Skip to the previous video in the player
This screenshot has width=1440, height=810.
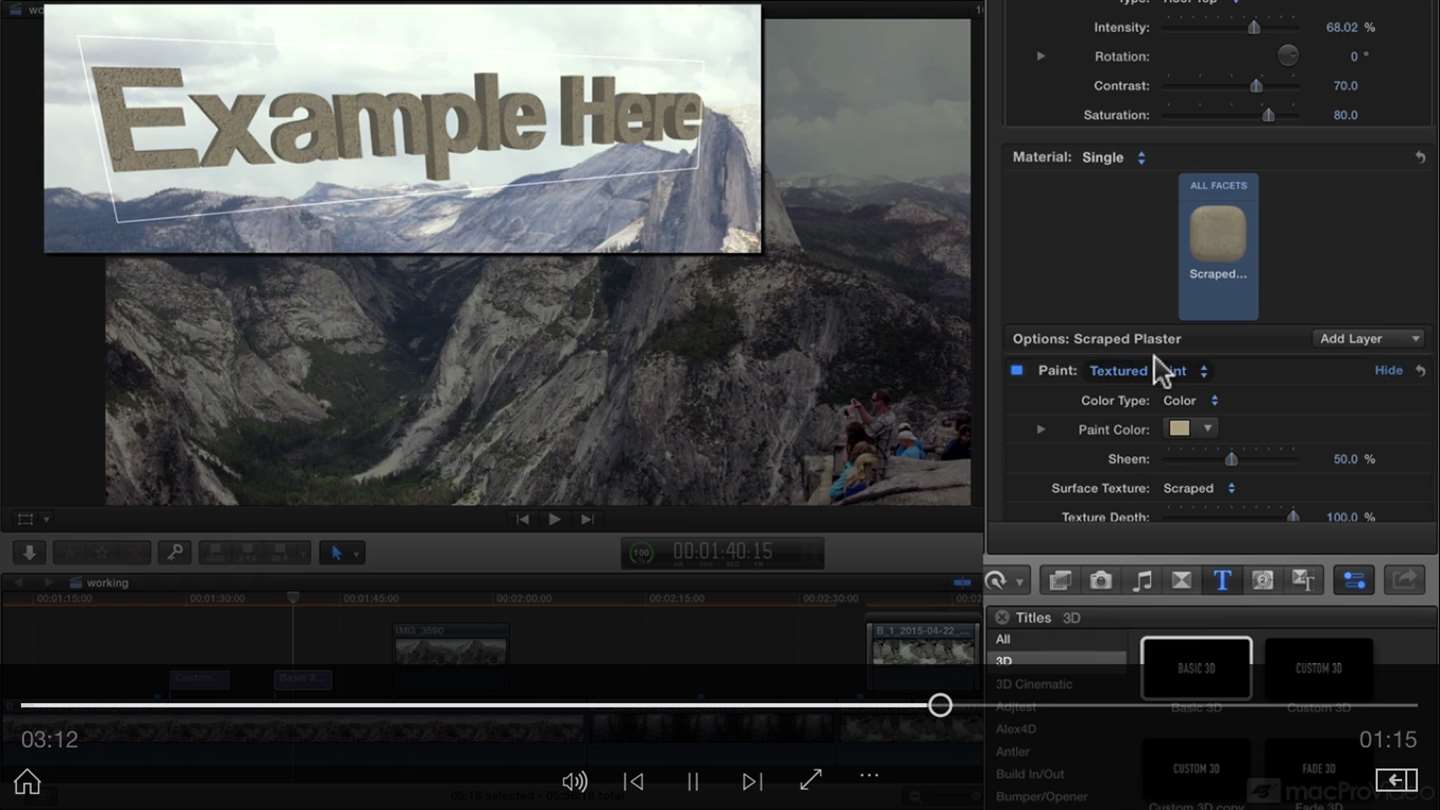(633, 781)
